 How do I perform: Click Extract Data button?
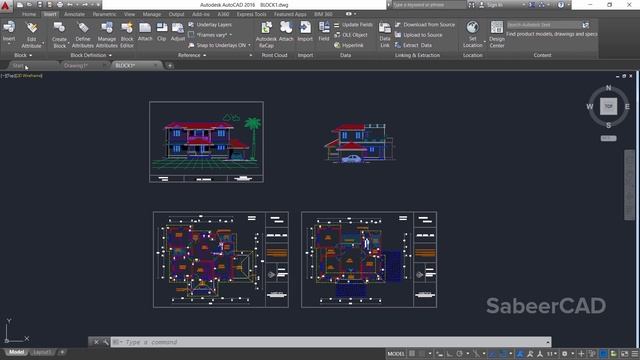point(413,45)
